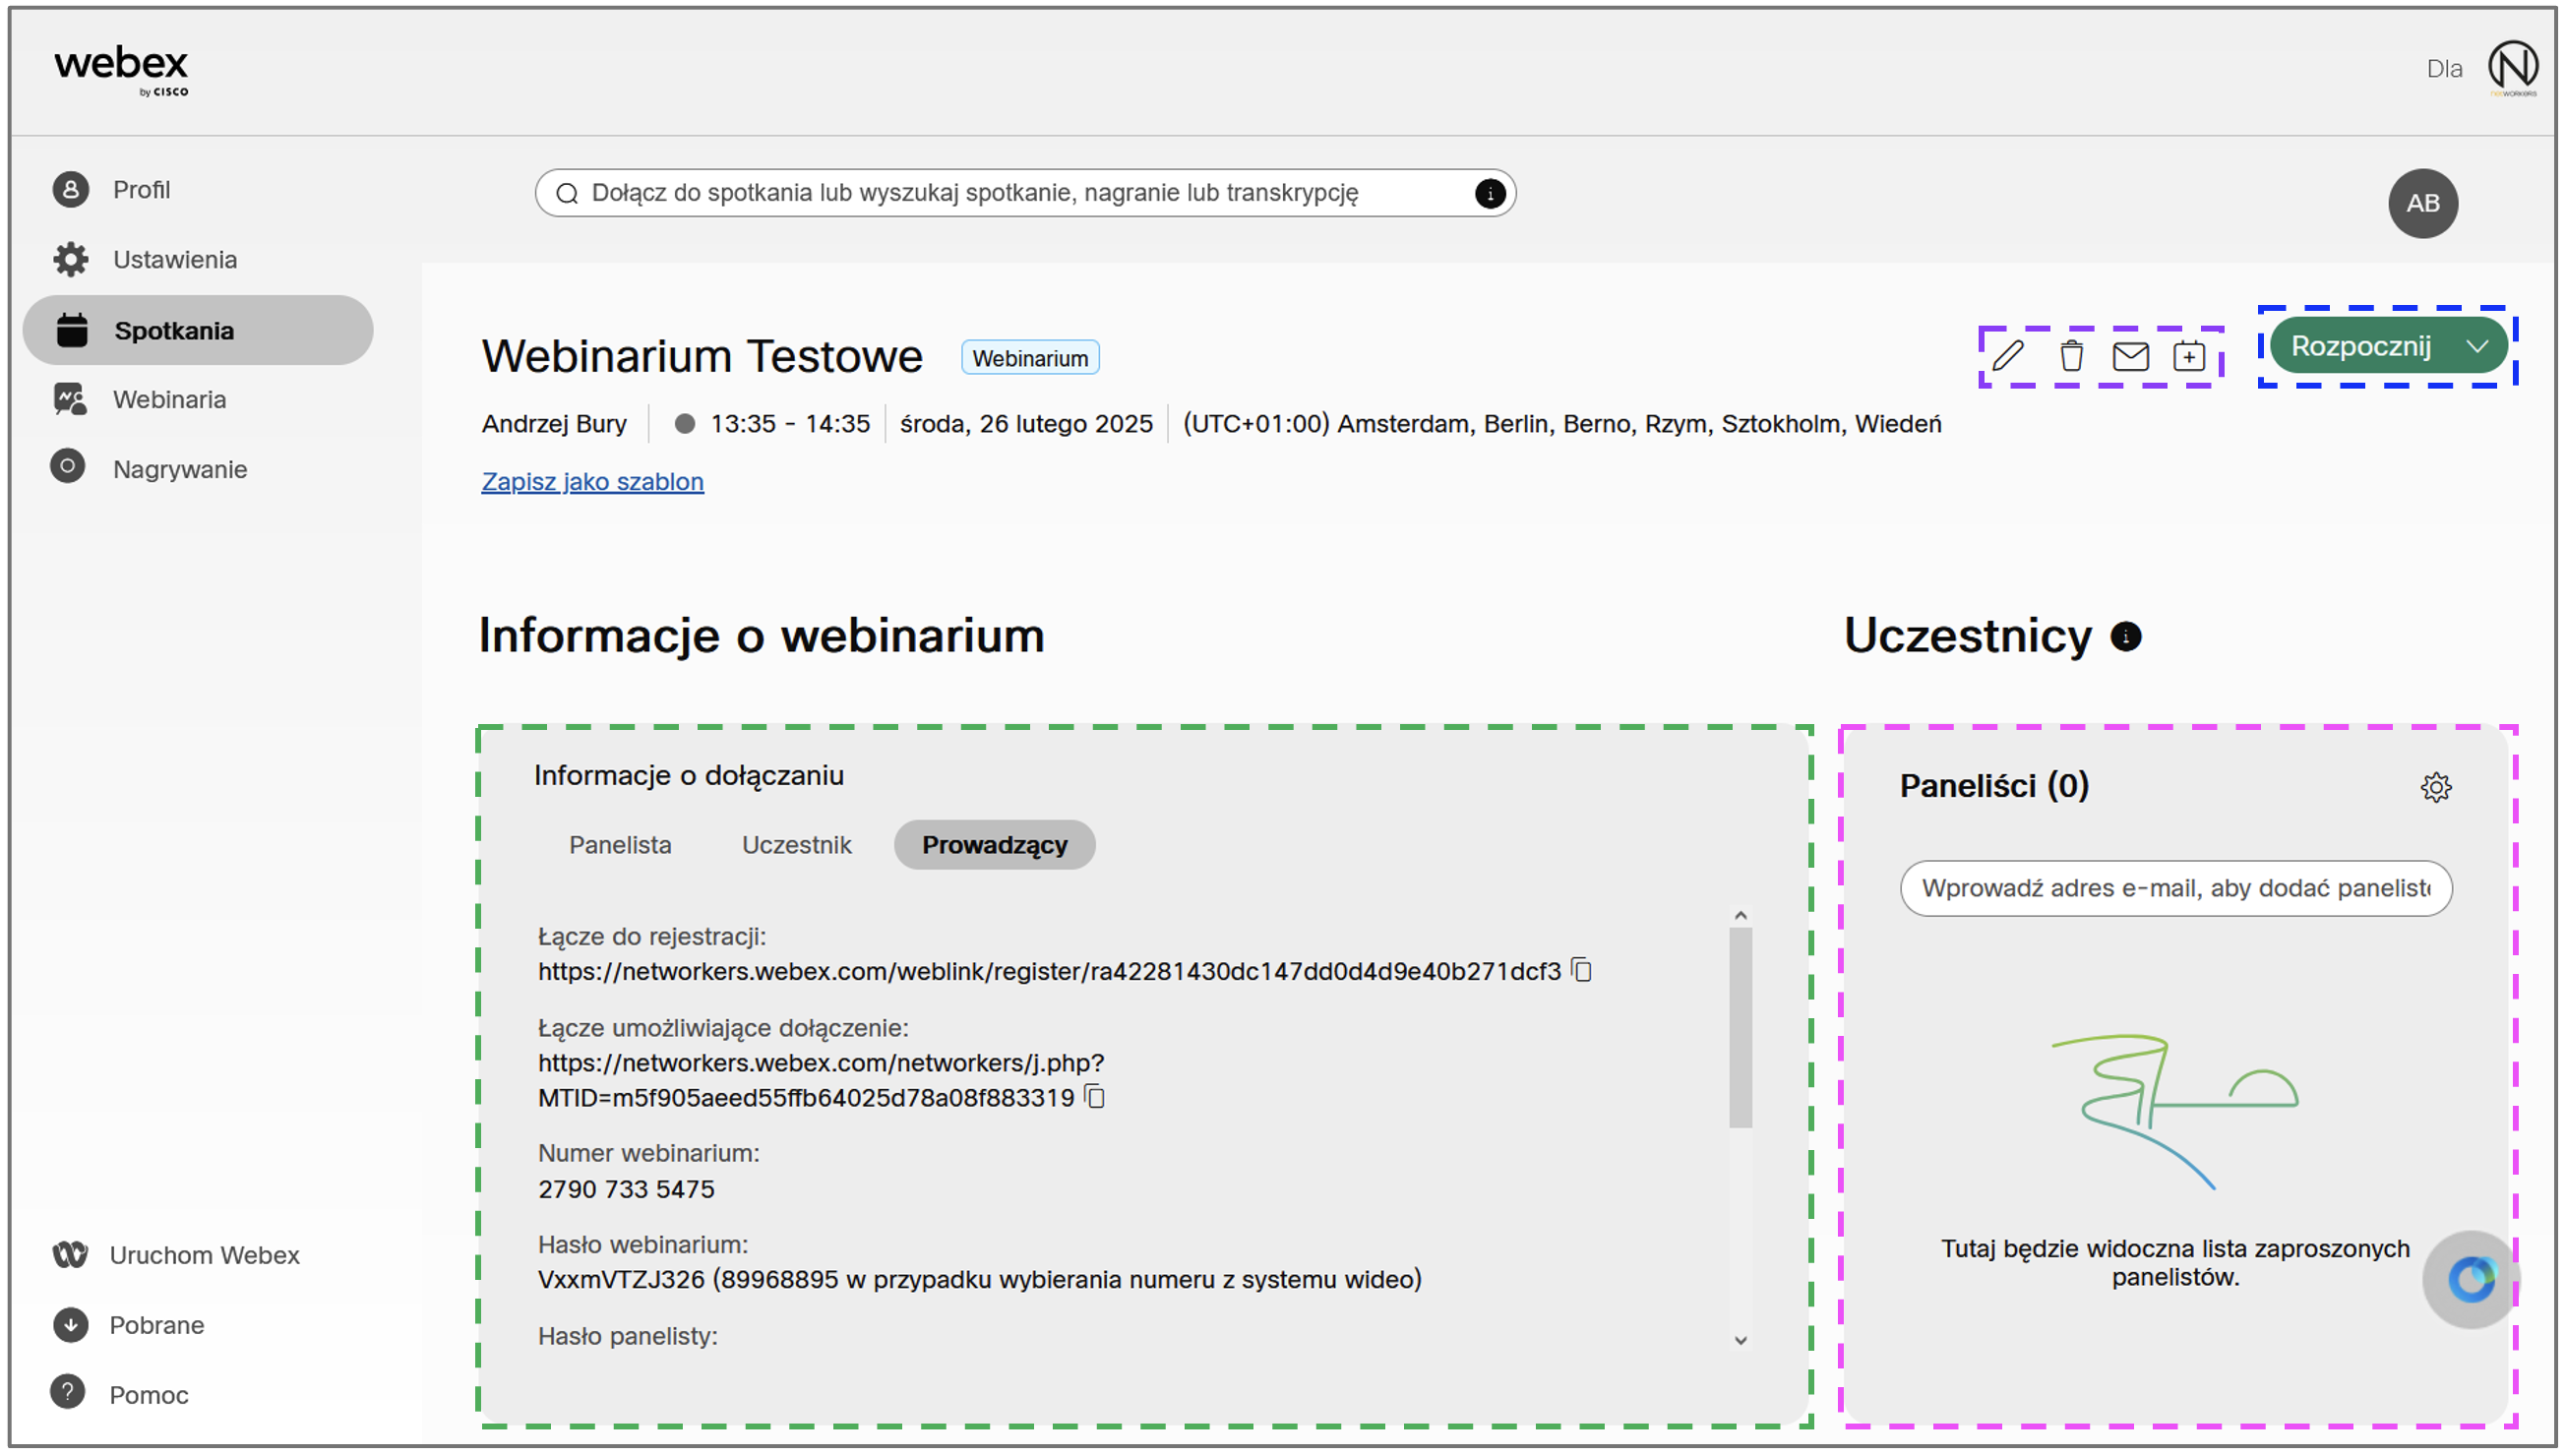Switch to the Panelista tab
The width and height of the screenshot is (2566, 1456).
click(620, 846)
